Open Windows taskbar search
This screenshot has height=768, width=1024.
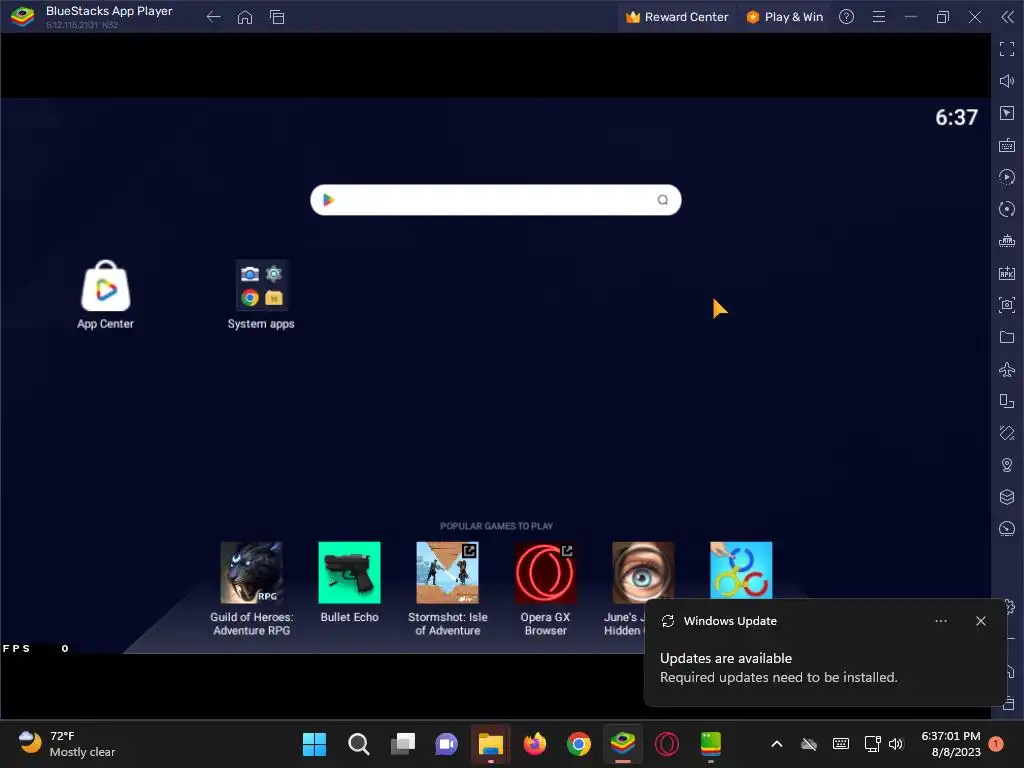pyautogui.click(x=359, y=744)
